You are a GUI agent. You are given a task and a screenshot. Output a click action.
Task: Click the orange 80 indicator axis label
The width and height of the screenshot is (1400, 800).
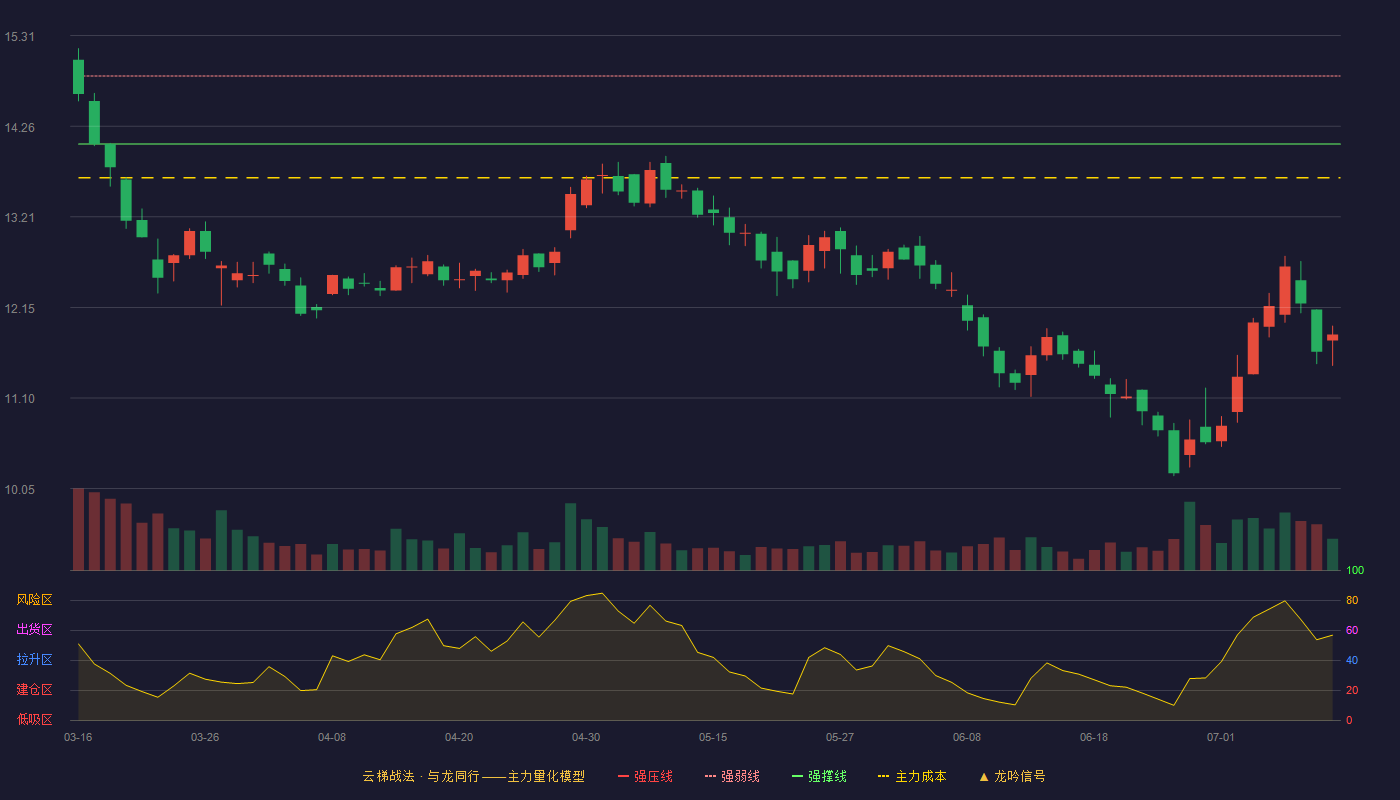pyautogui.click(x=1352, y=600)
